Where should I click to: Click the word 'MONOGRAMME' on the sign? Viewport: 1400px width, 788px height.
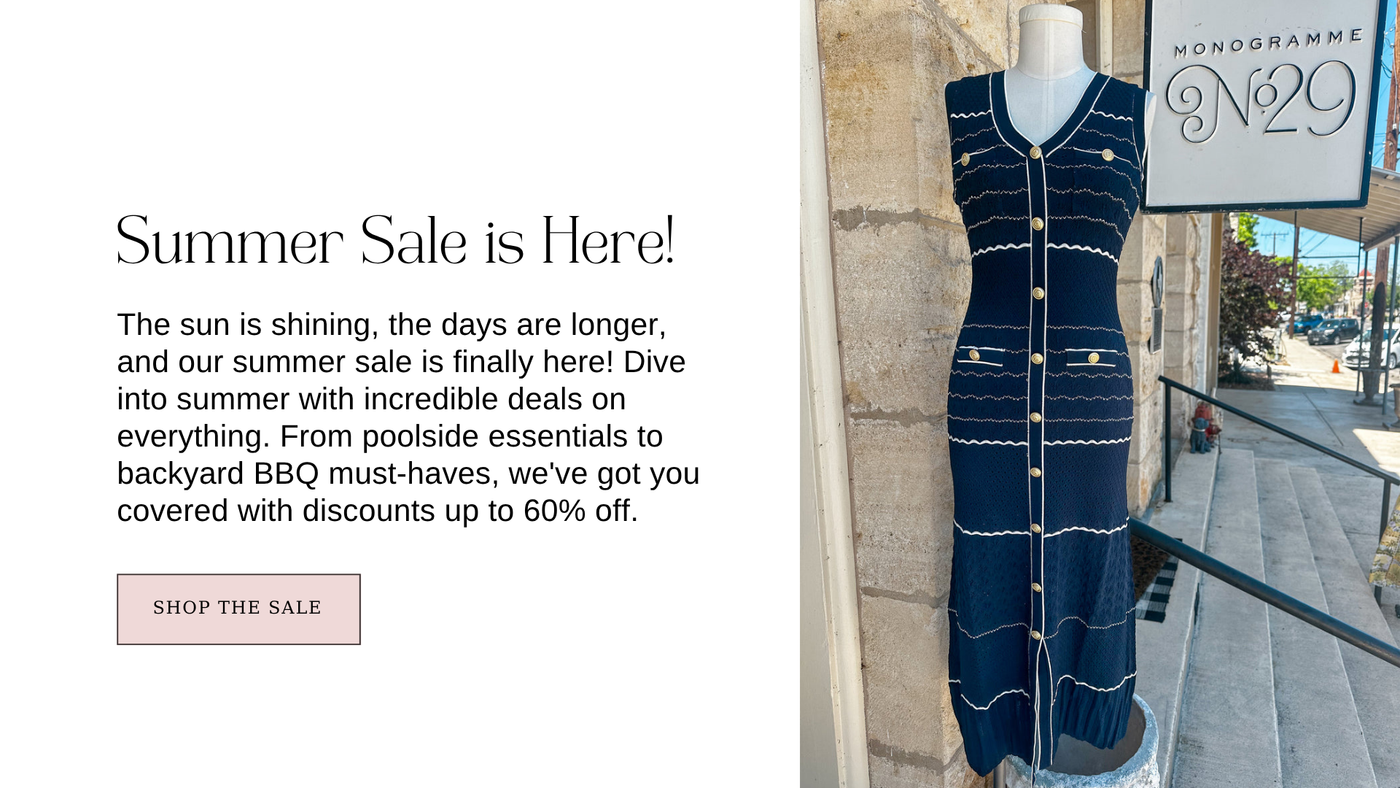pos(1268,43)
